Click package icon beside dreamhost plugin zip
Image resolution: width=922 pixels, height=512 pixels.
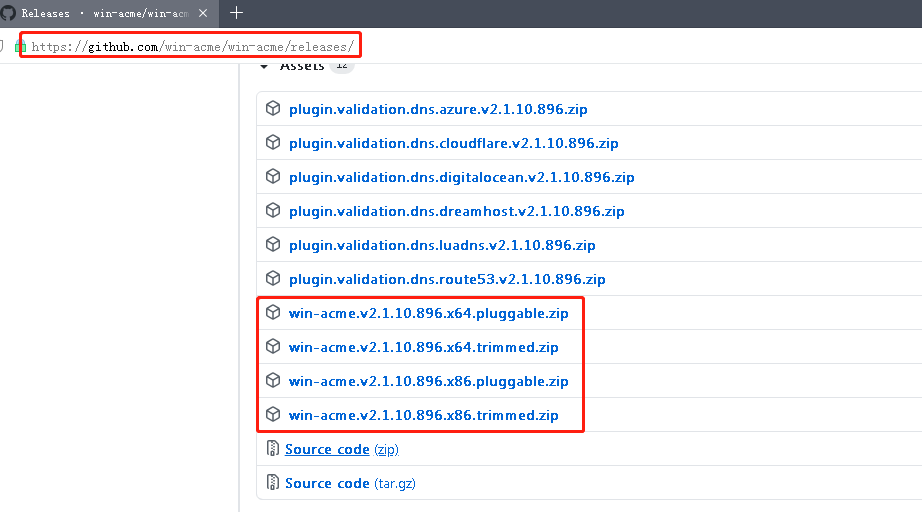pyautogui.click(x=273, y=210)
